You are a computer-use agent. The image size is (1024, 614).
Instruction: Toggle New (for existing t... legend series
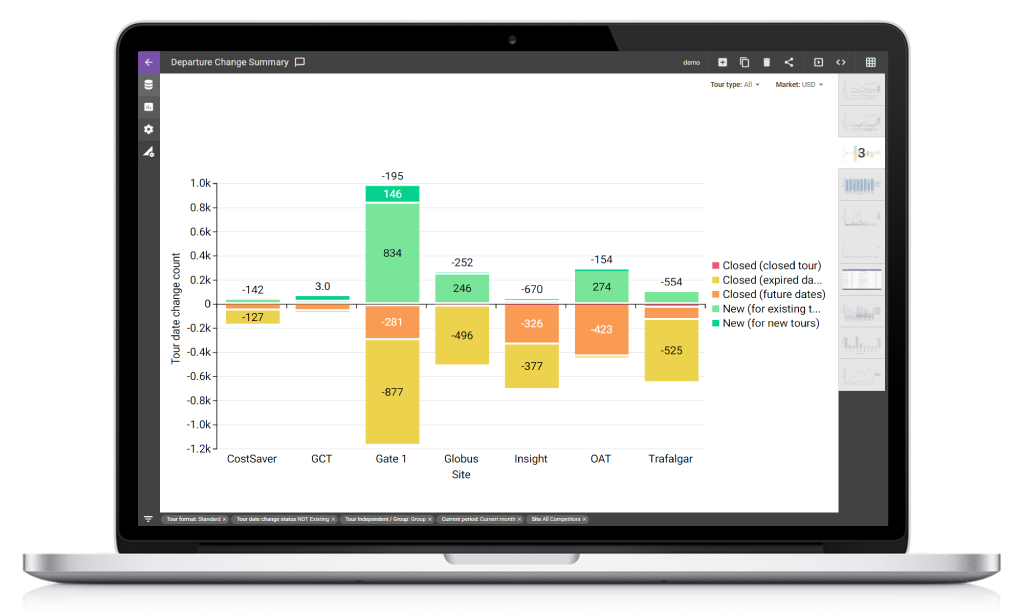766,308
